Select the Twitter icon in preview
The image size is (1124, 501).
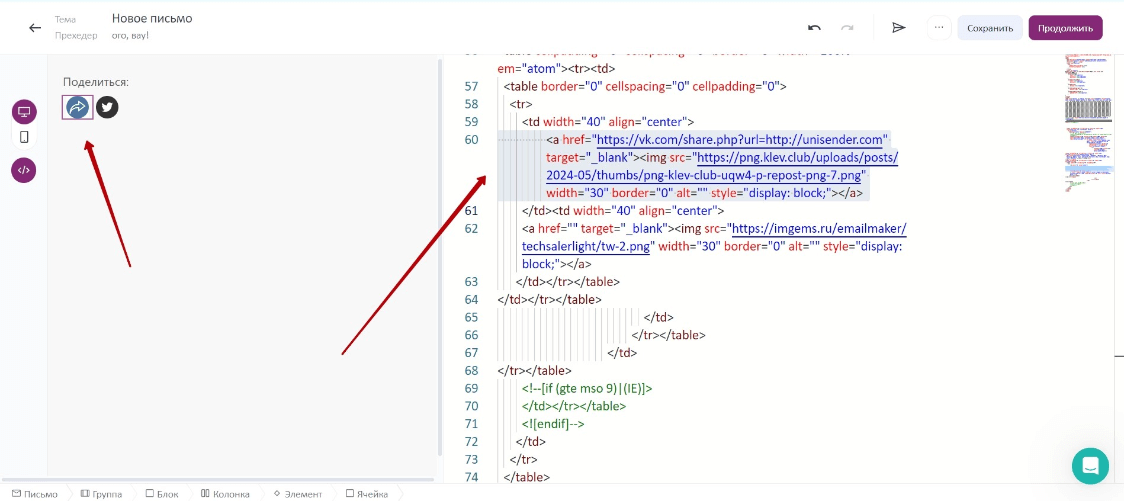click(x=107, y=108)
